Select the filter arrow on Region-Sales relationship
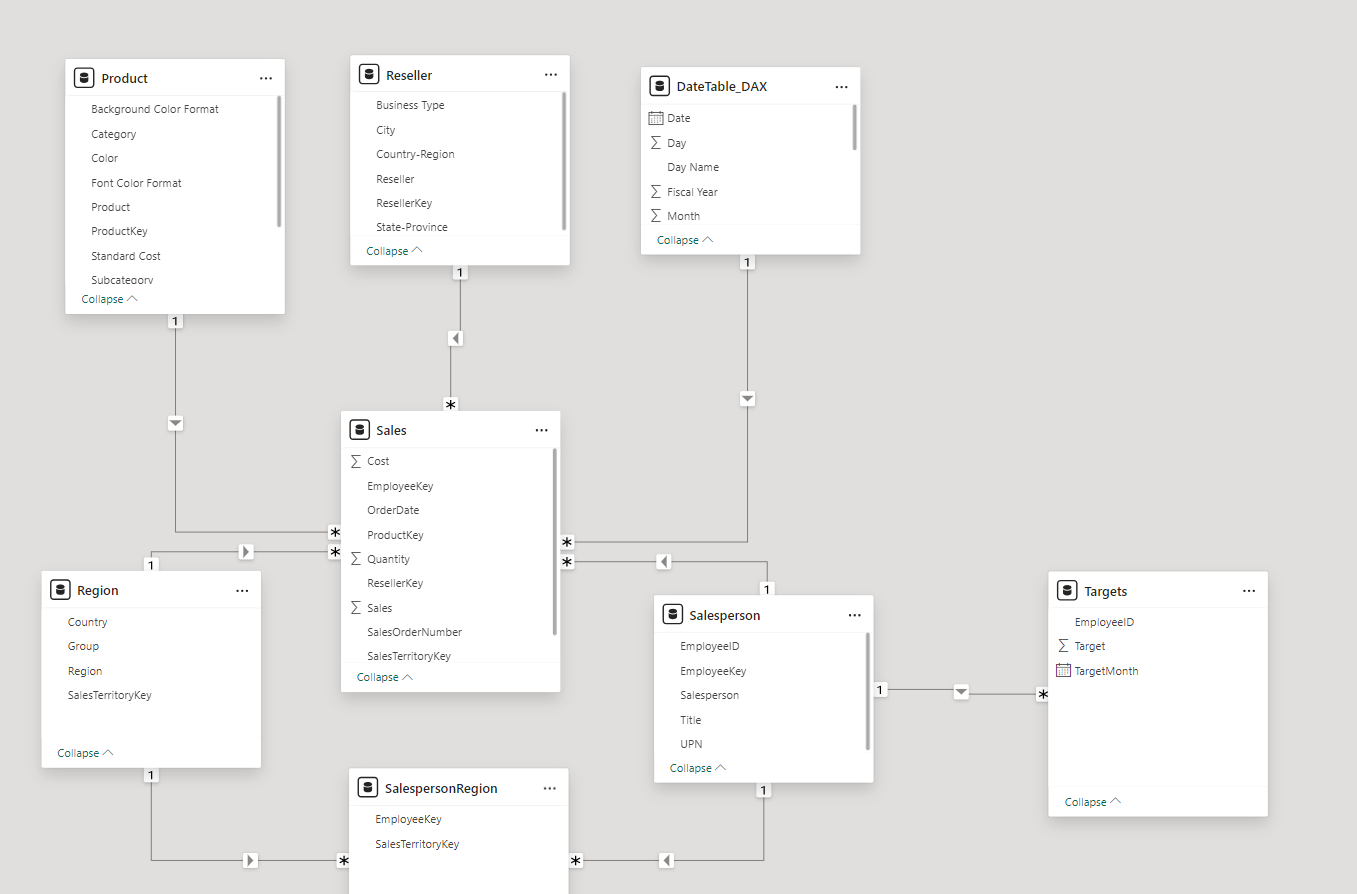The width and height of the screenshot is (1357, 894). pyautogui.click(x=246, y=551)
